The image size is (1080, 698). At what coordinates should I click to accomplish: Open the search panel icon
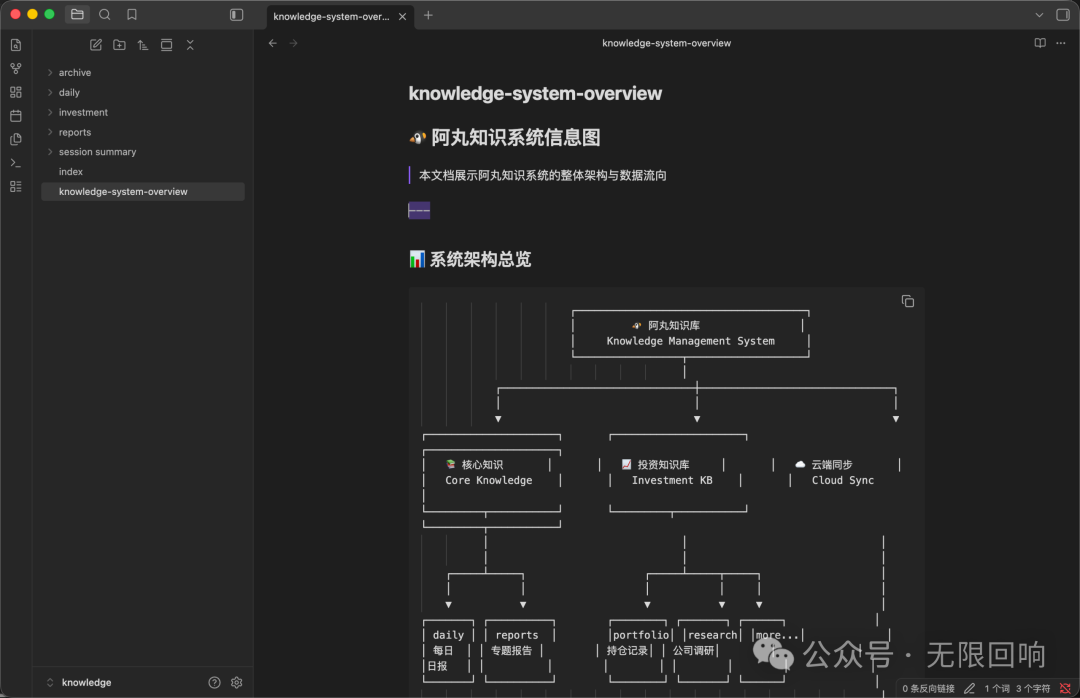pyautogui.click(x=105, y=15)
